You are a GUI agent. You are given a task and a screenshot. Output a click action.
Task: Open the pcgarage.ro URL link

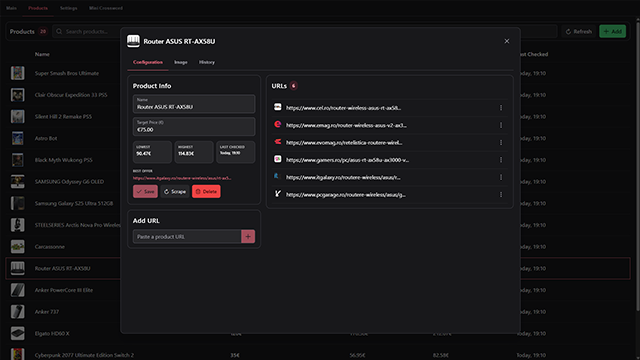[x=346, y=195]
